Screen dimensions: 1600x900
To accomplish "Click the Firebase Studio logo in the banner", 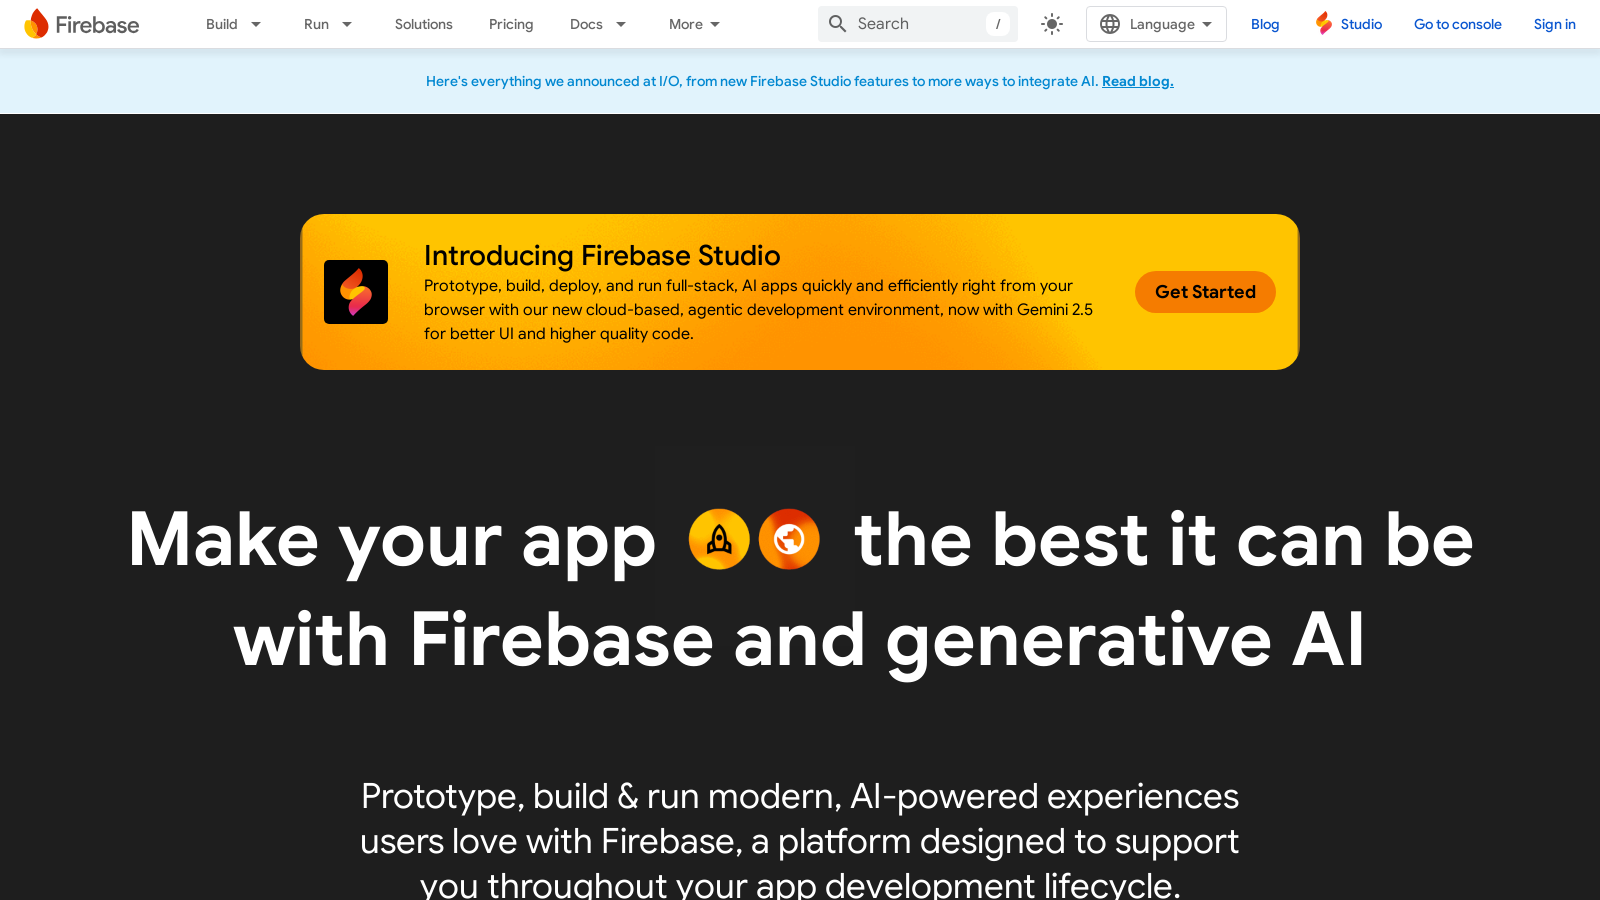I will point(355,291).
